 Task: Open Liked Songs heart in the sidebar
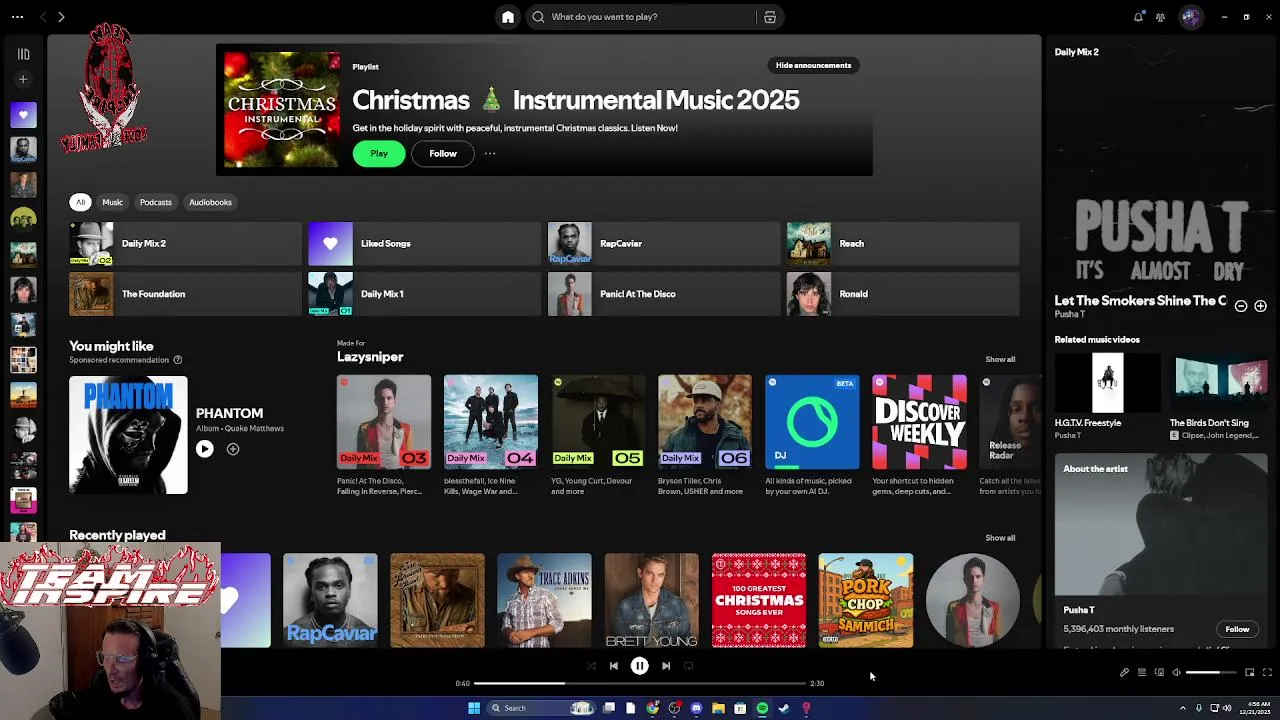pyautogui.click(x=24, y=115)
